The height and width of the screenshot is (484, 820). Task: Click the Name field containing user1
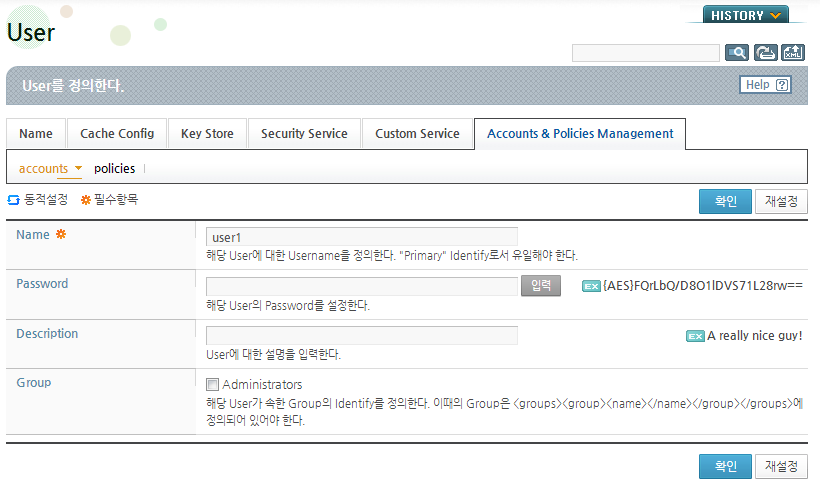[x=362, y=237]
